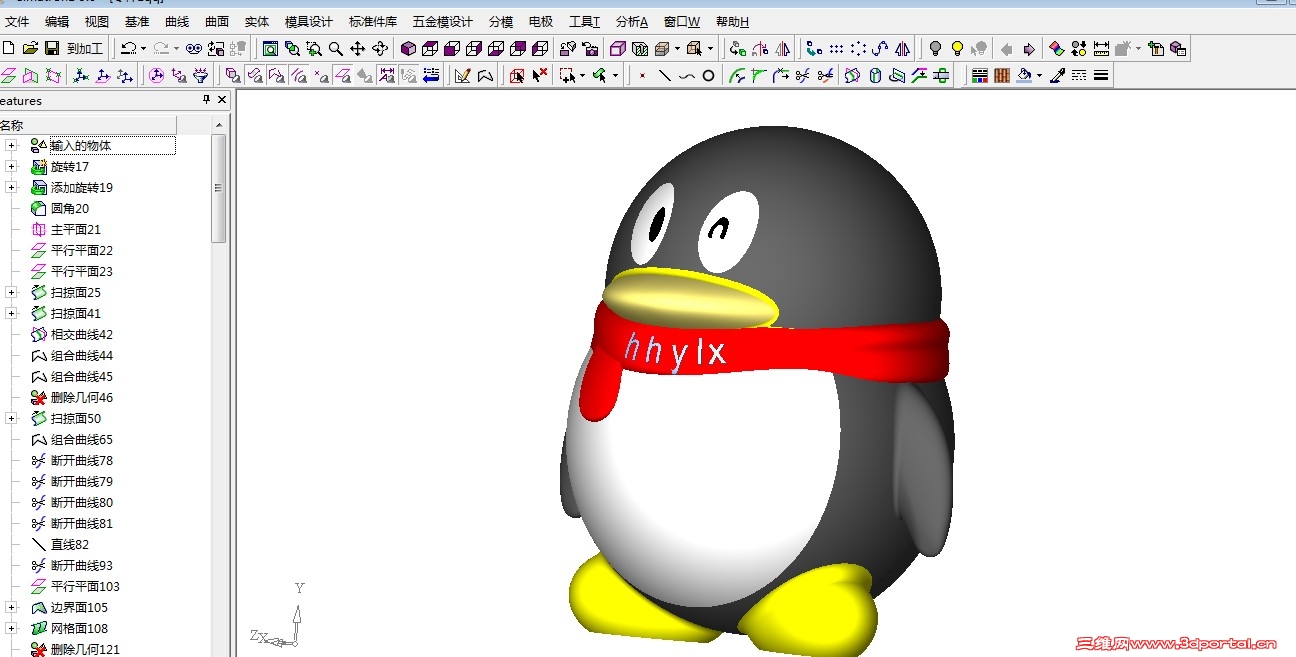Viewport: 1296px width, 657px height.
Task: Select 网格面108 feature
Action: click(79, 628)
